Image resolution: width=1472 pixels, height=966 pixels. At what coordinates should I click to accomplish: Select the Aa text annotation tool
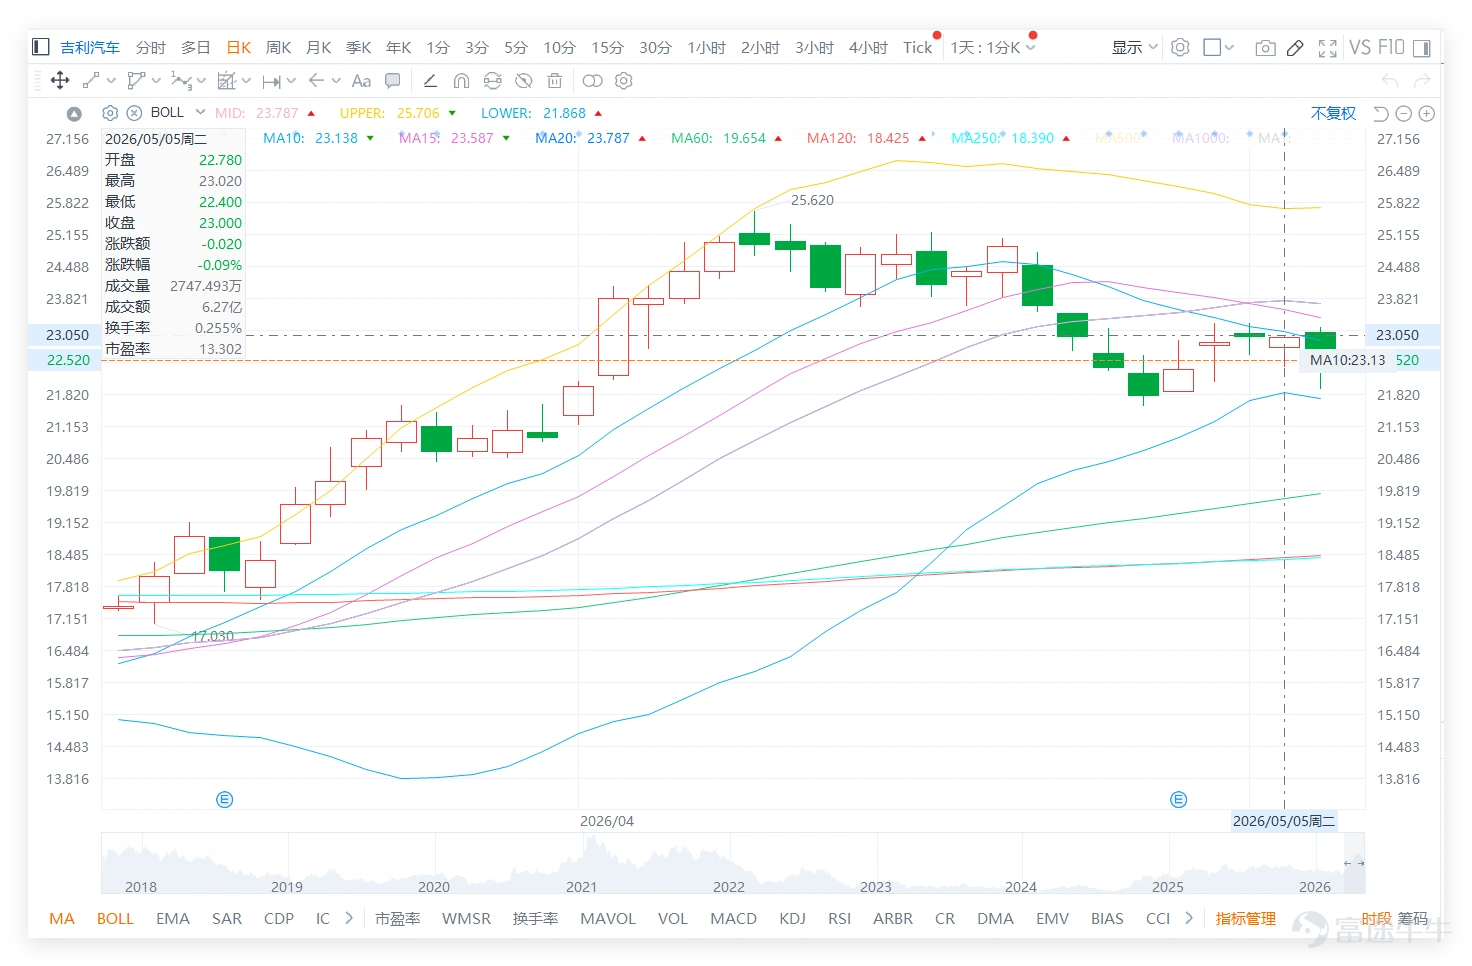[x=361, y=81]
